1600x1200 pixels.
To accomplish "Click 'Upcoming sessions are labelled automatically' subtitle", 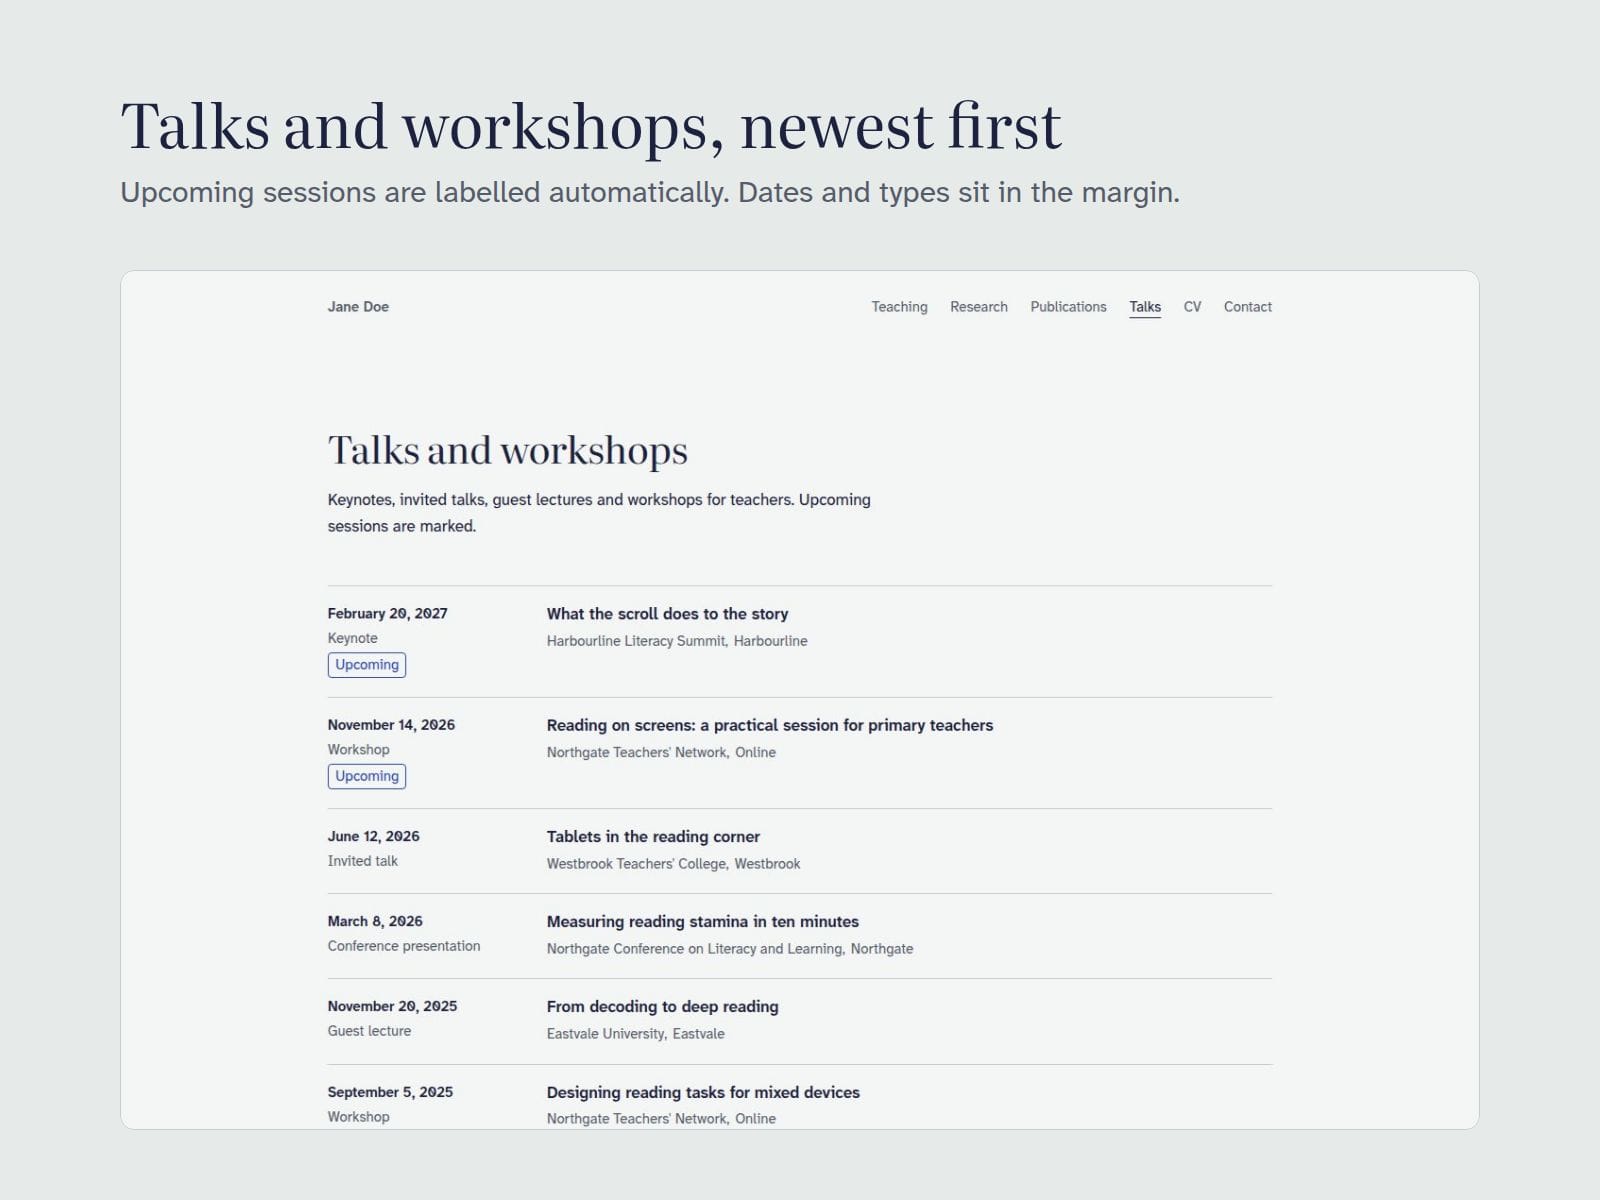I will [650, 192].
